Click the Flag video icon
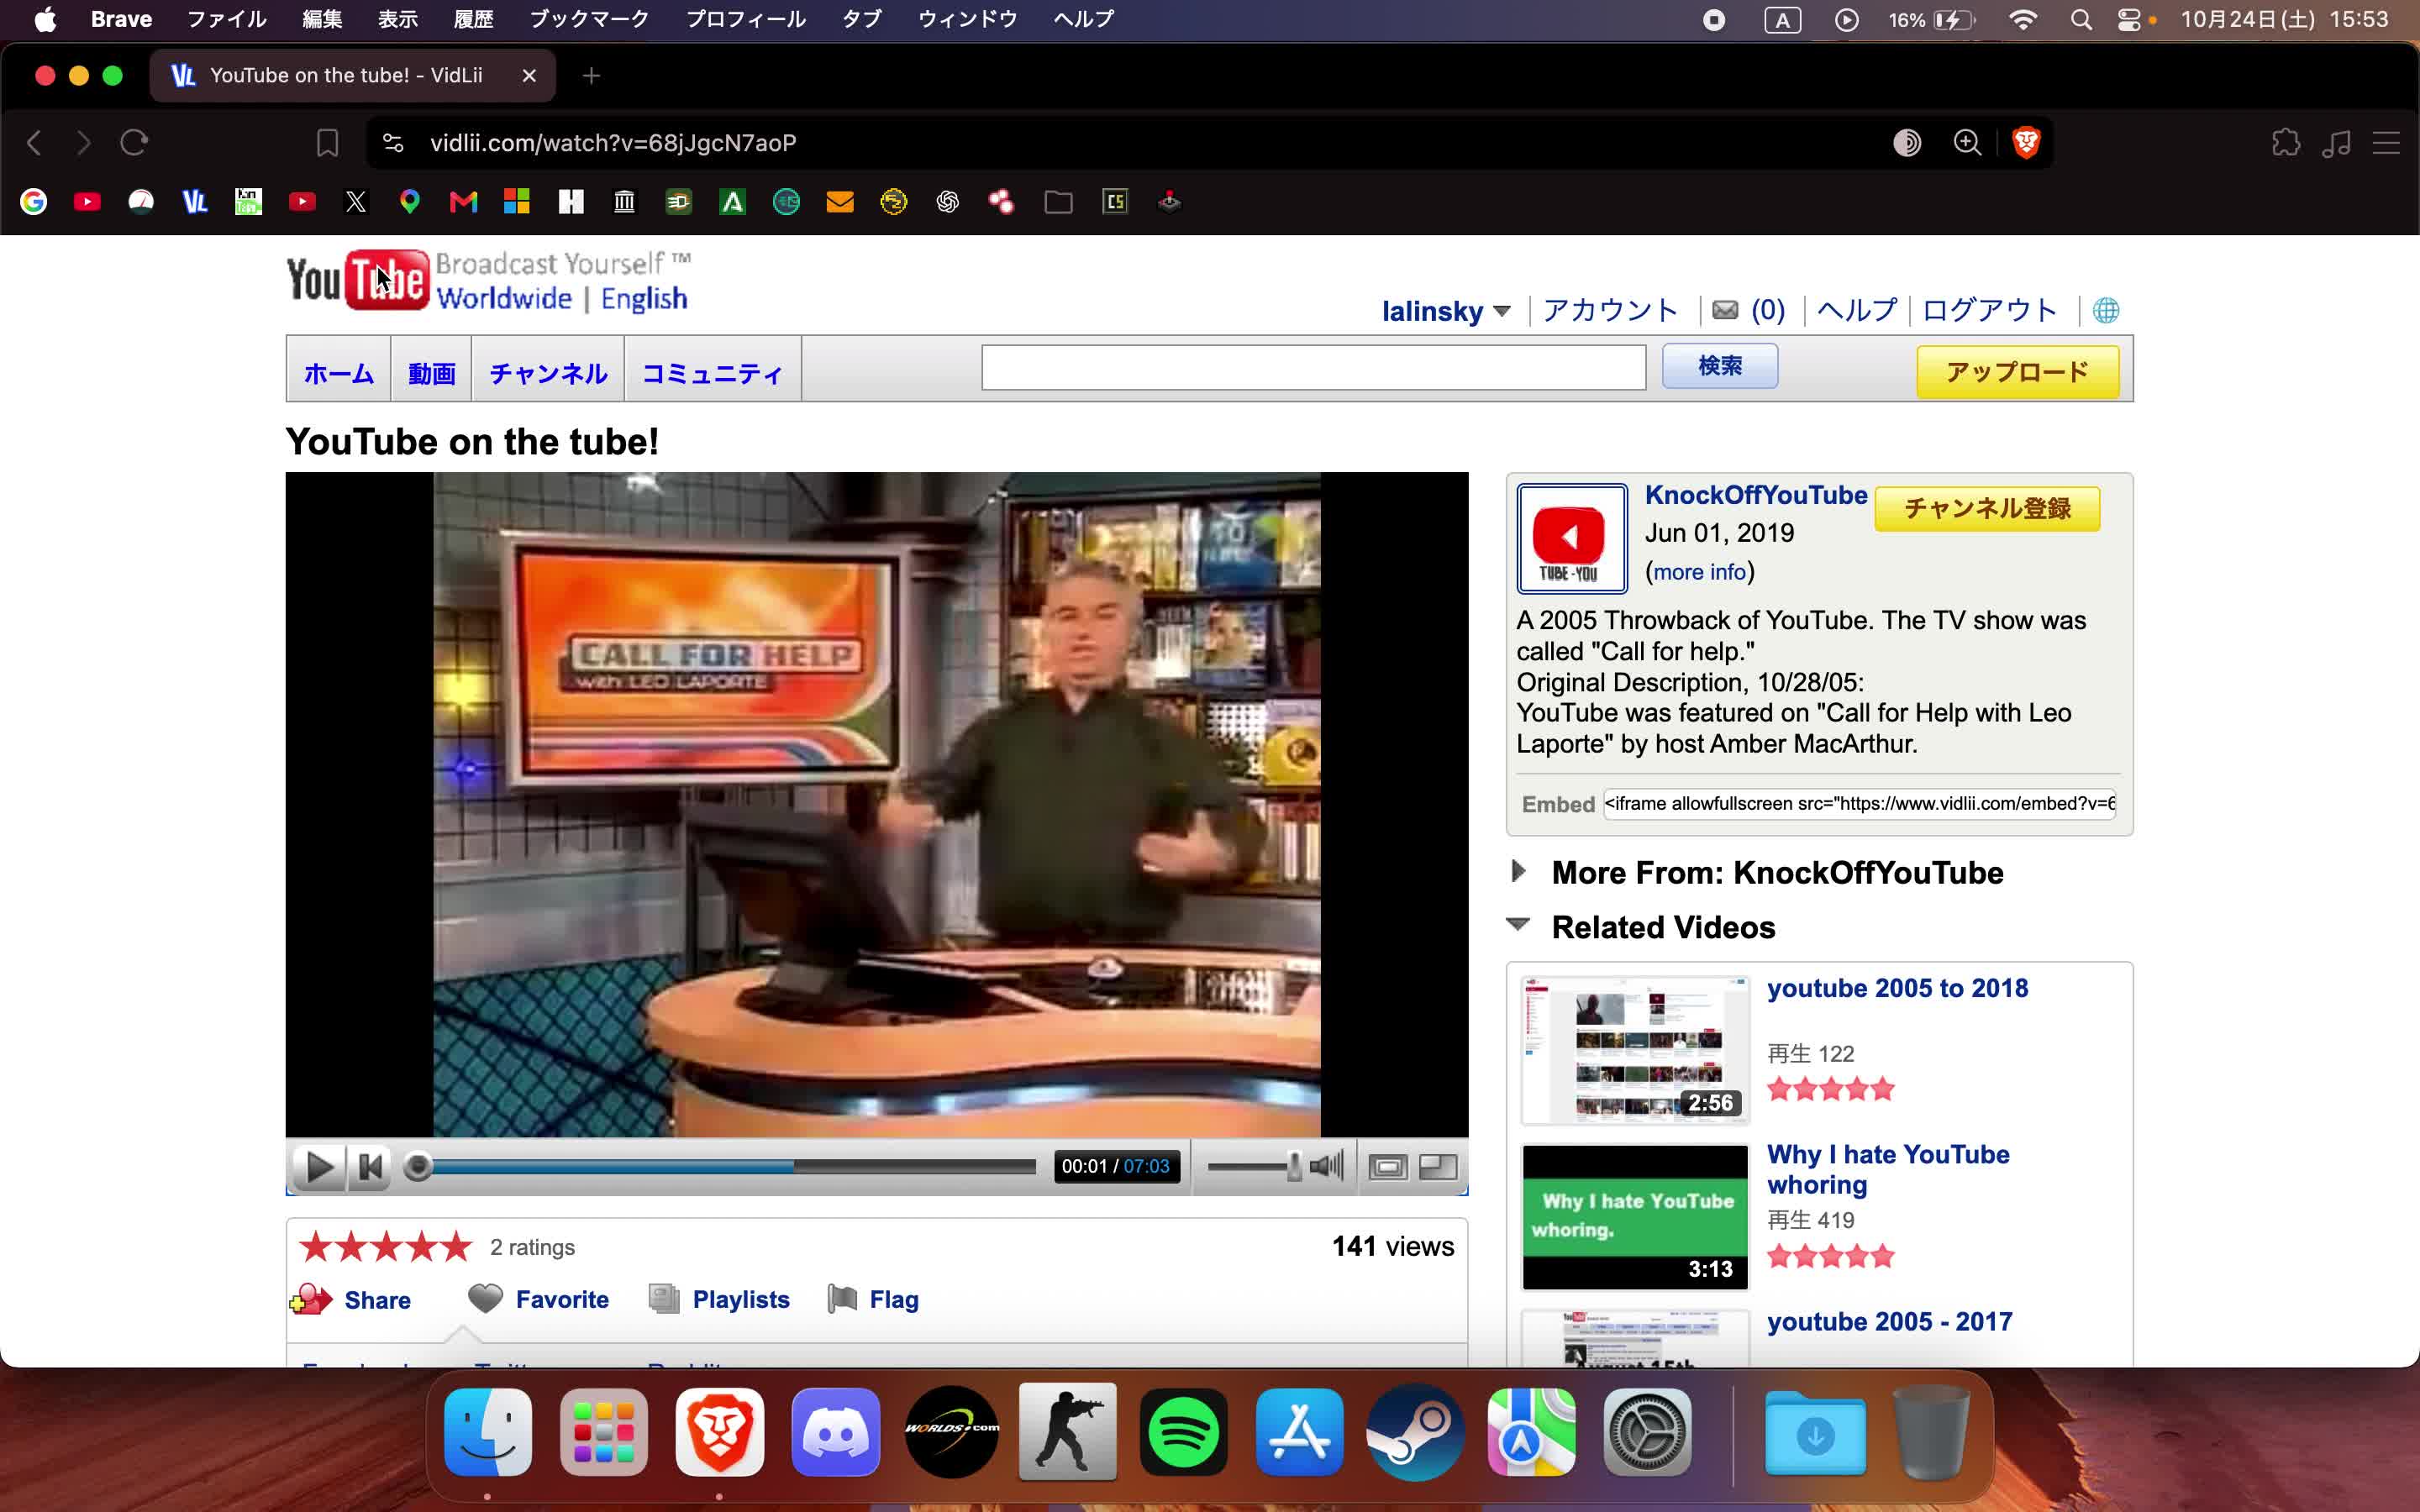 (843, 1299)
